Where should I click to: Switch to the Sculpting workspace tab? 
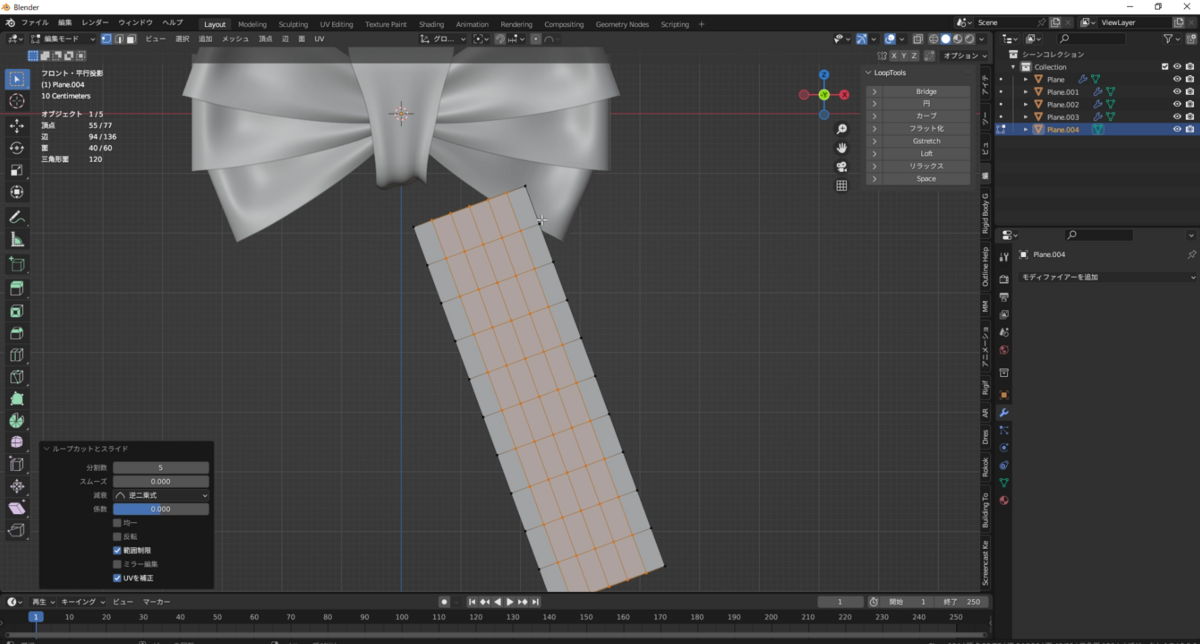pos(293,24)
